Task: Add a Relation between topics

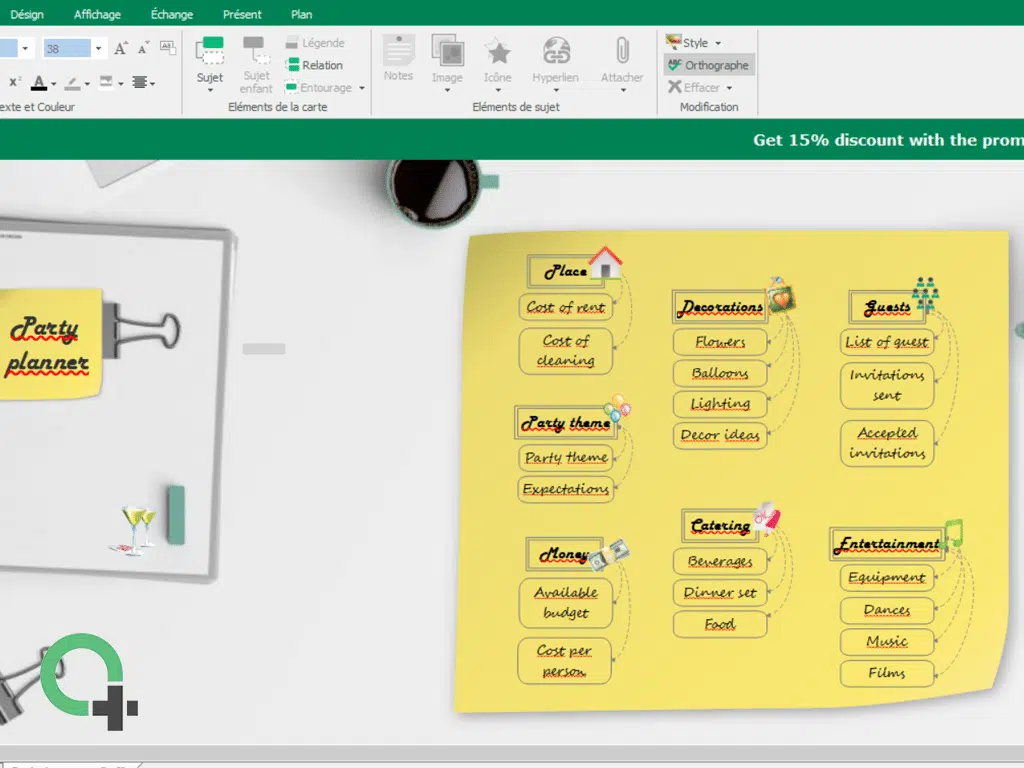Action: (x=314, y=65)
